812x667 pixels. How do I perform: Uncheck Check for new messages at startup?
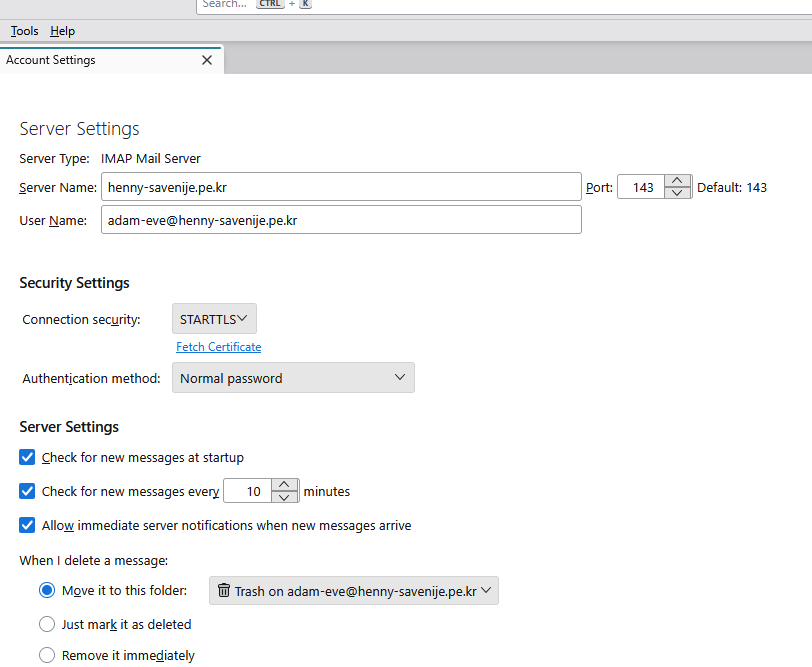(27, 457)
